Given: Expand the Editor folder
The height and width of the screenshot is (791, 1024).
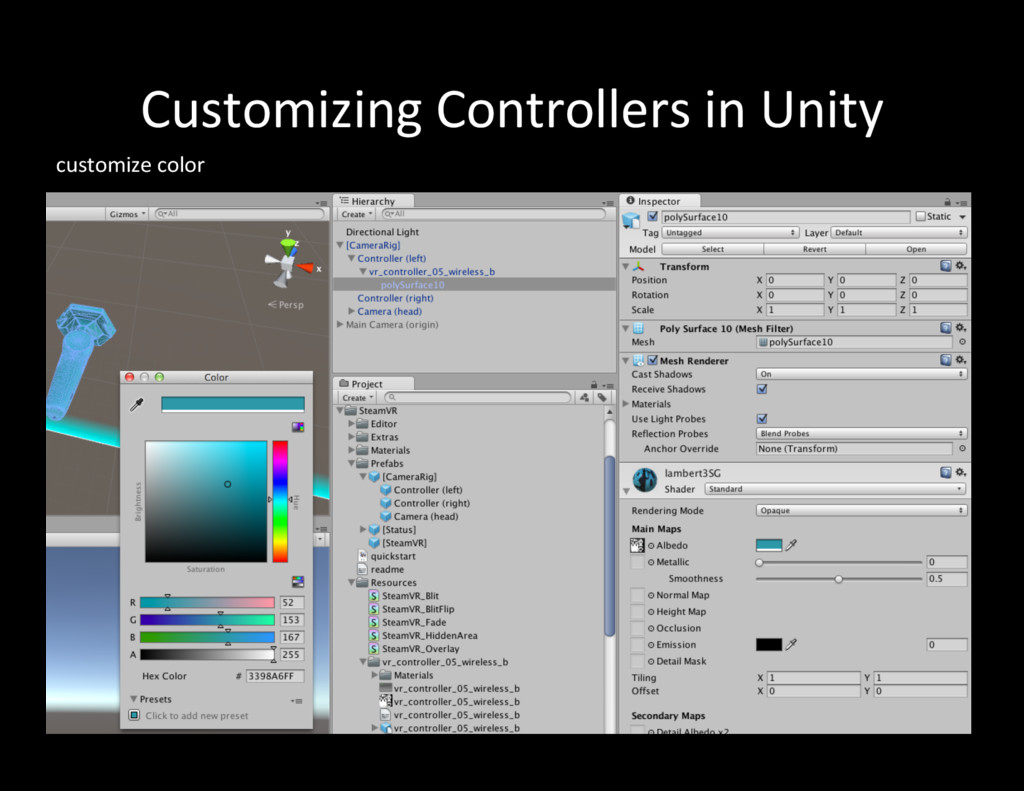Looking at the screenshot, I should coord(351,423).
